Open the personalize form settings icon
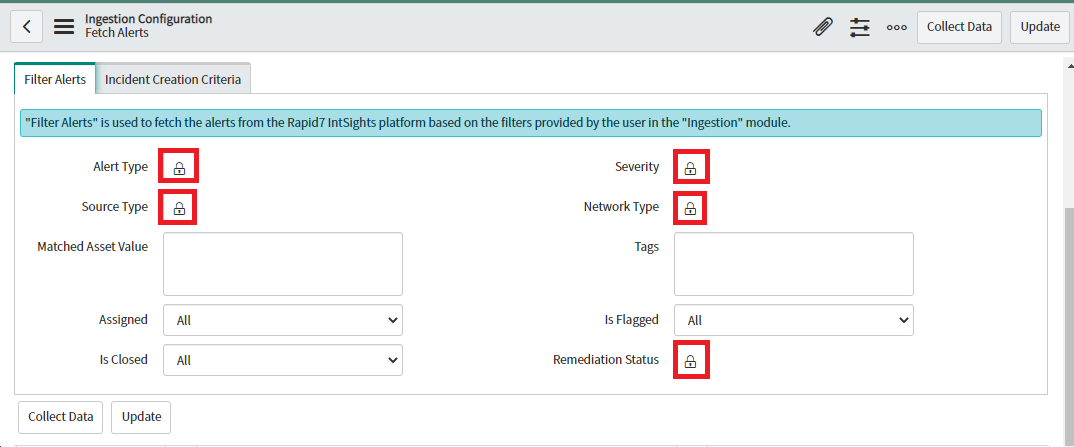This screenshot has height=447, width=1074. tap(859, 27)
